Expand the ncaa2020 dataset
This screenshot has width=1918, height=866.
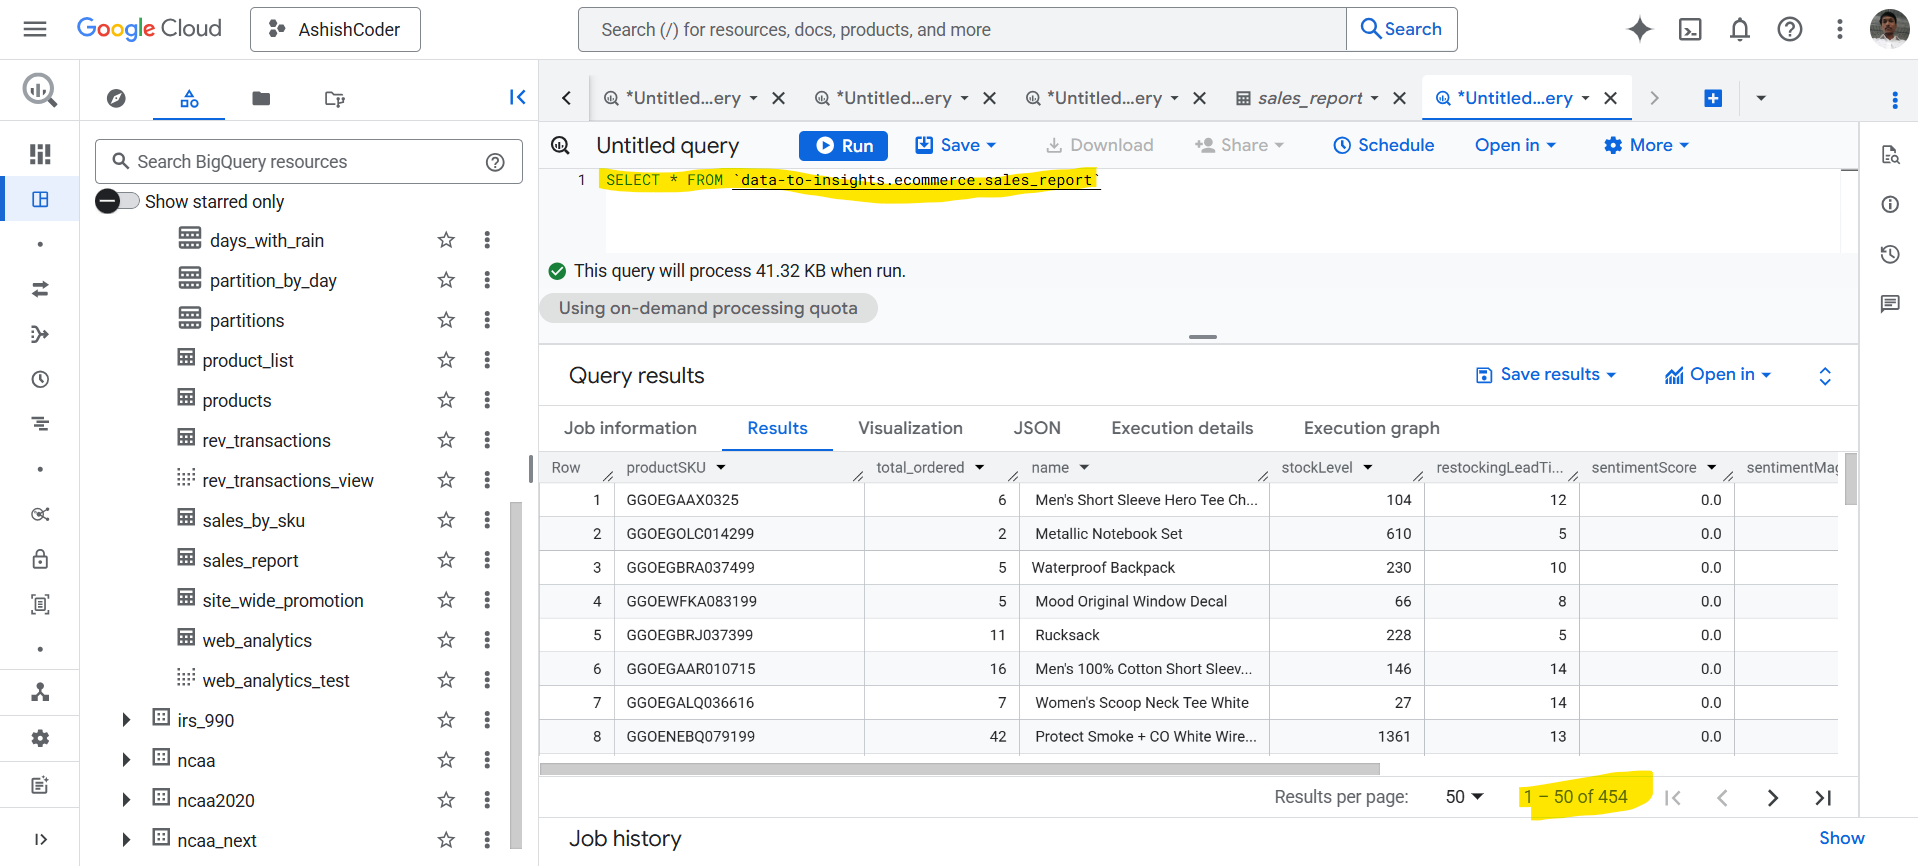click(x=126, y=800)
